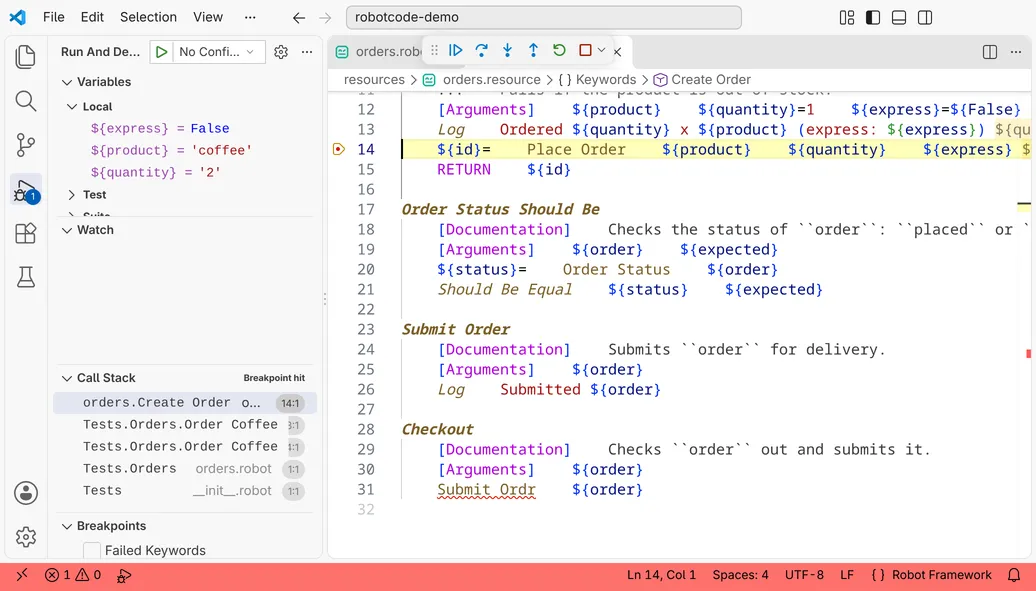1036x591 pixels.
Task: Collapse the Breakpoints section
Action: (67, 526)
